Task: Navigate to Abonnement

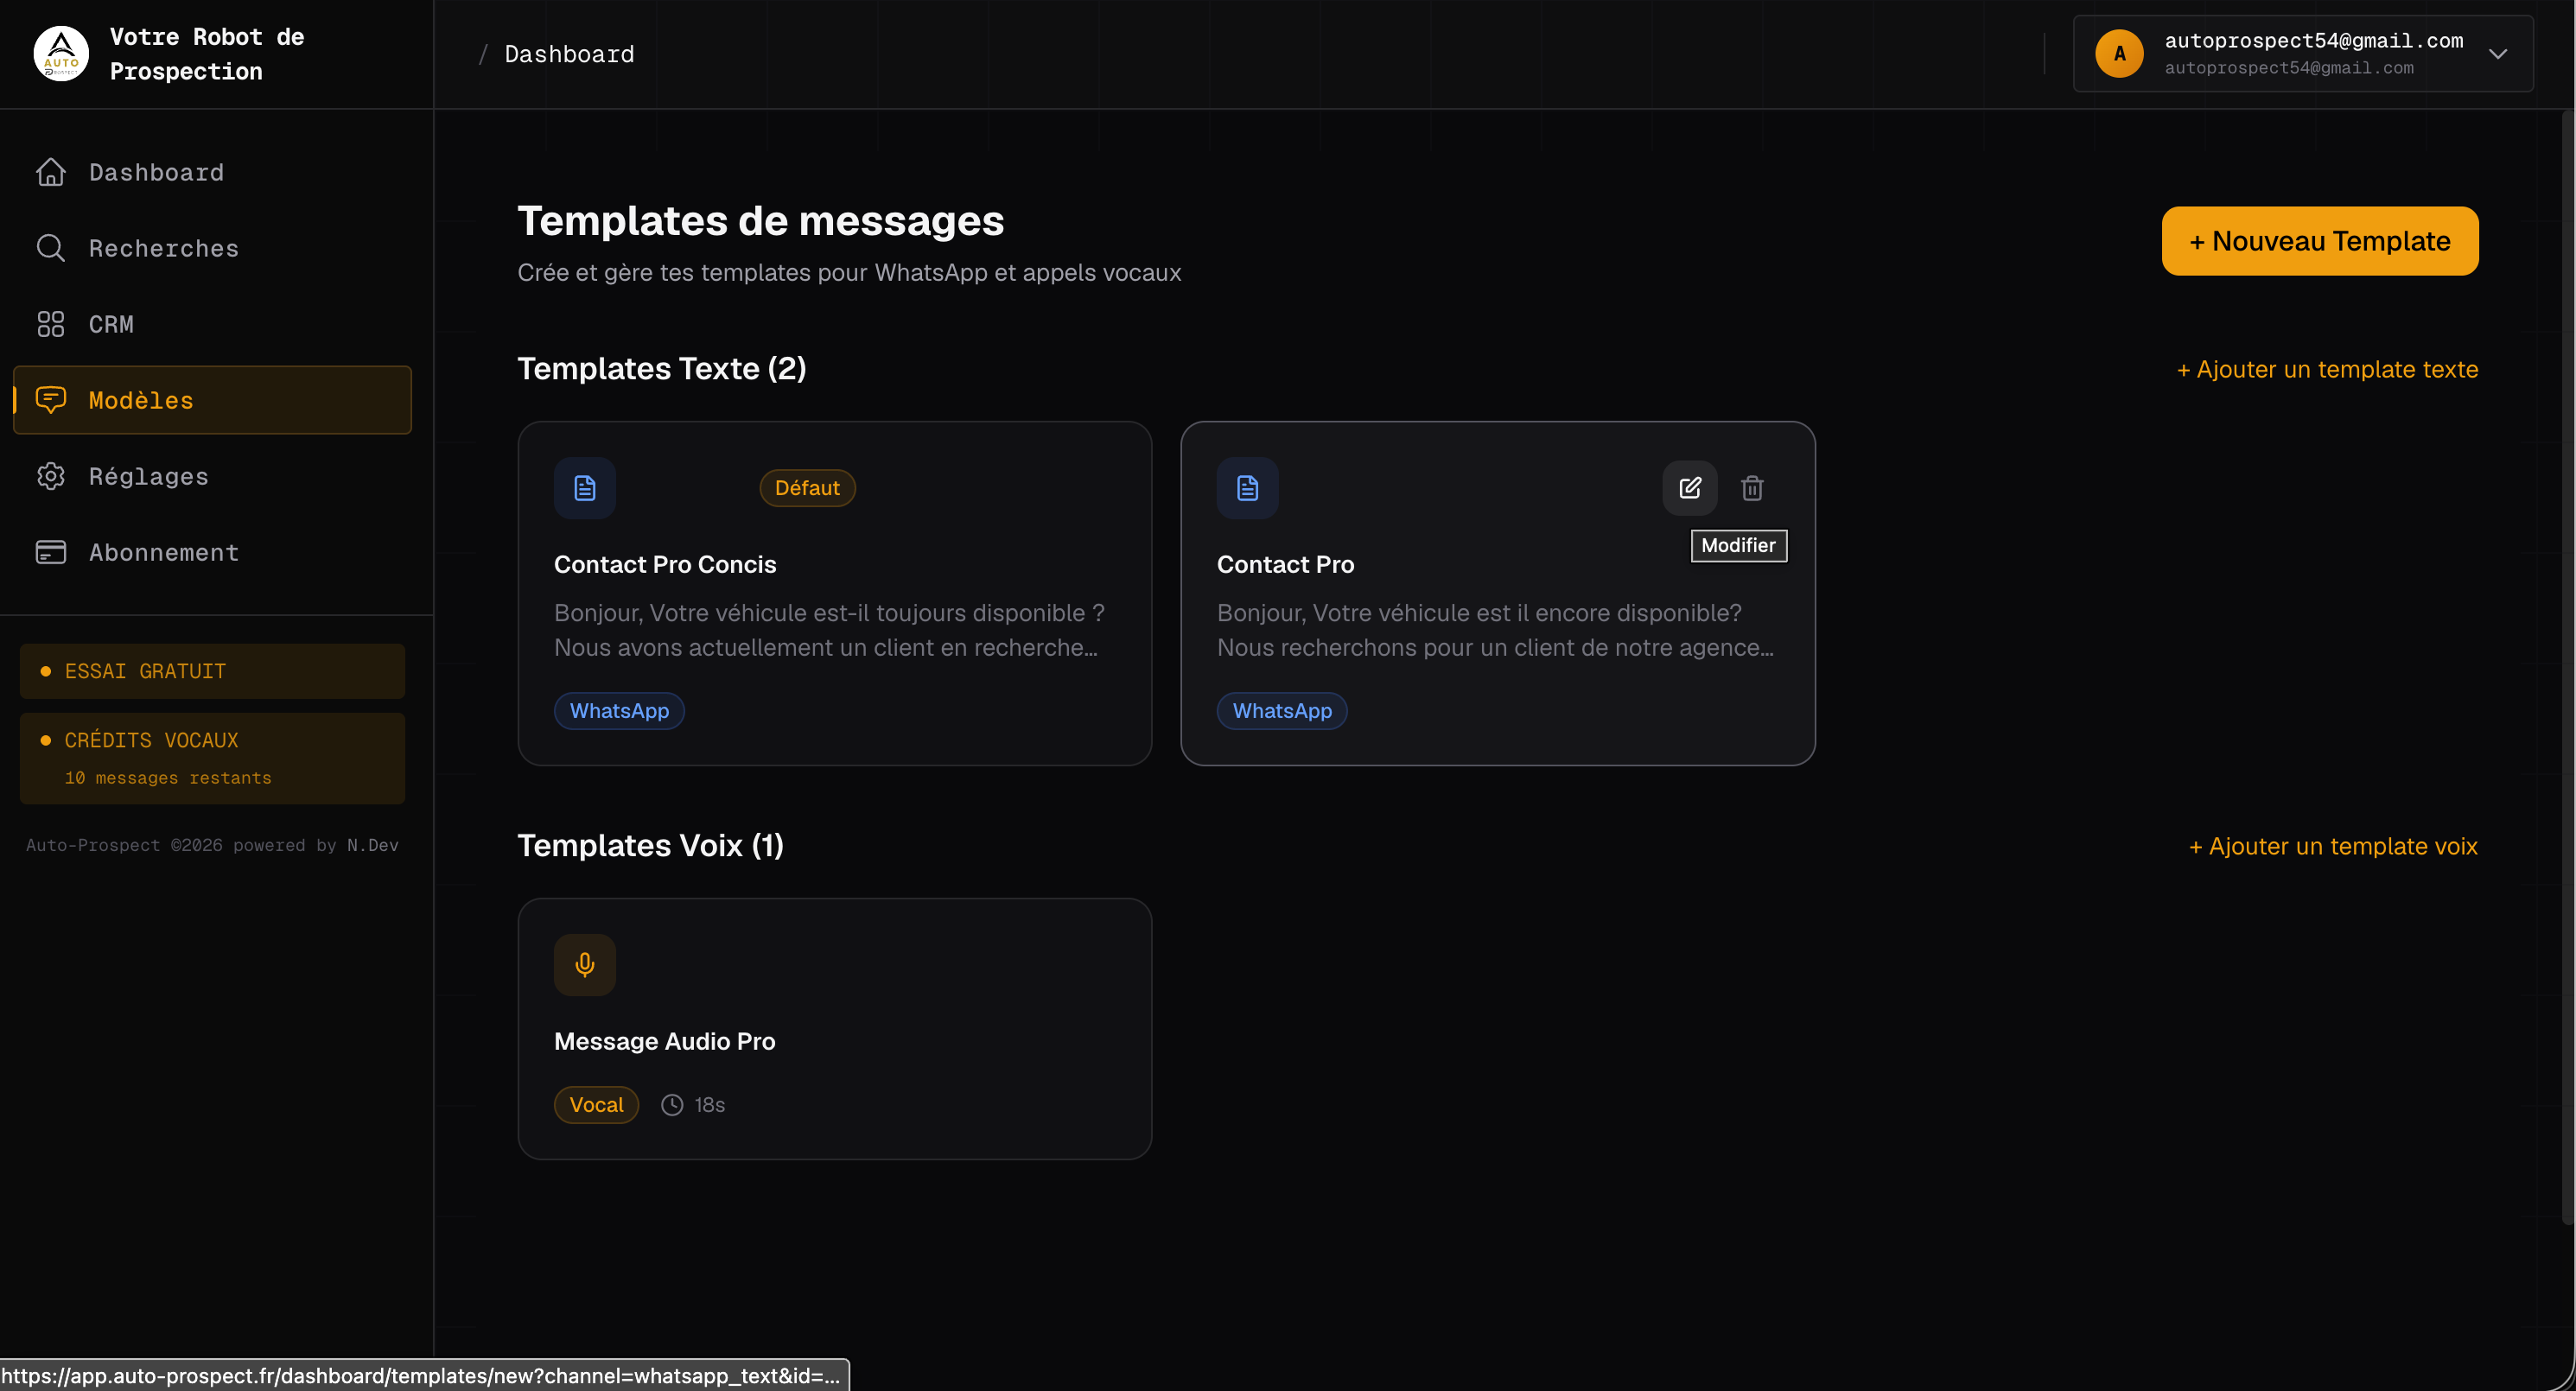Action: click(x=212, y=552)
